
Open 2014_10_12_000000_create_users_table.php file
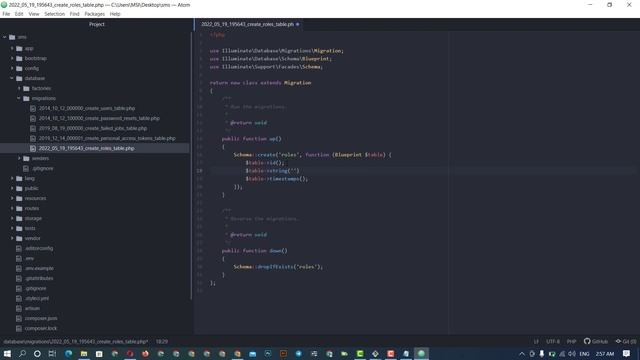pyautogui.click(x=87, y=108)
